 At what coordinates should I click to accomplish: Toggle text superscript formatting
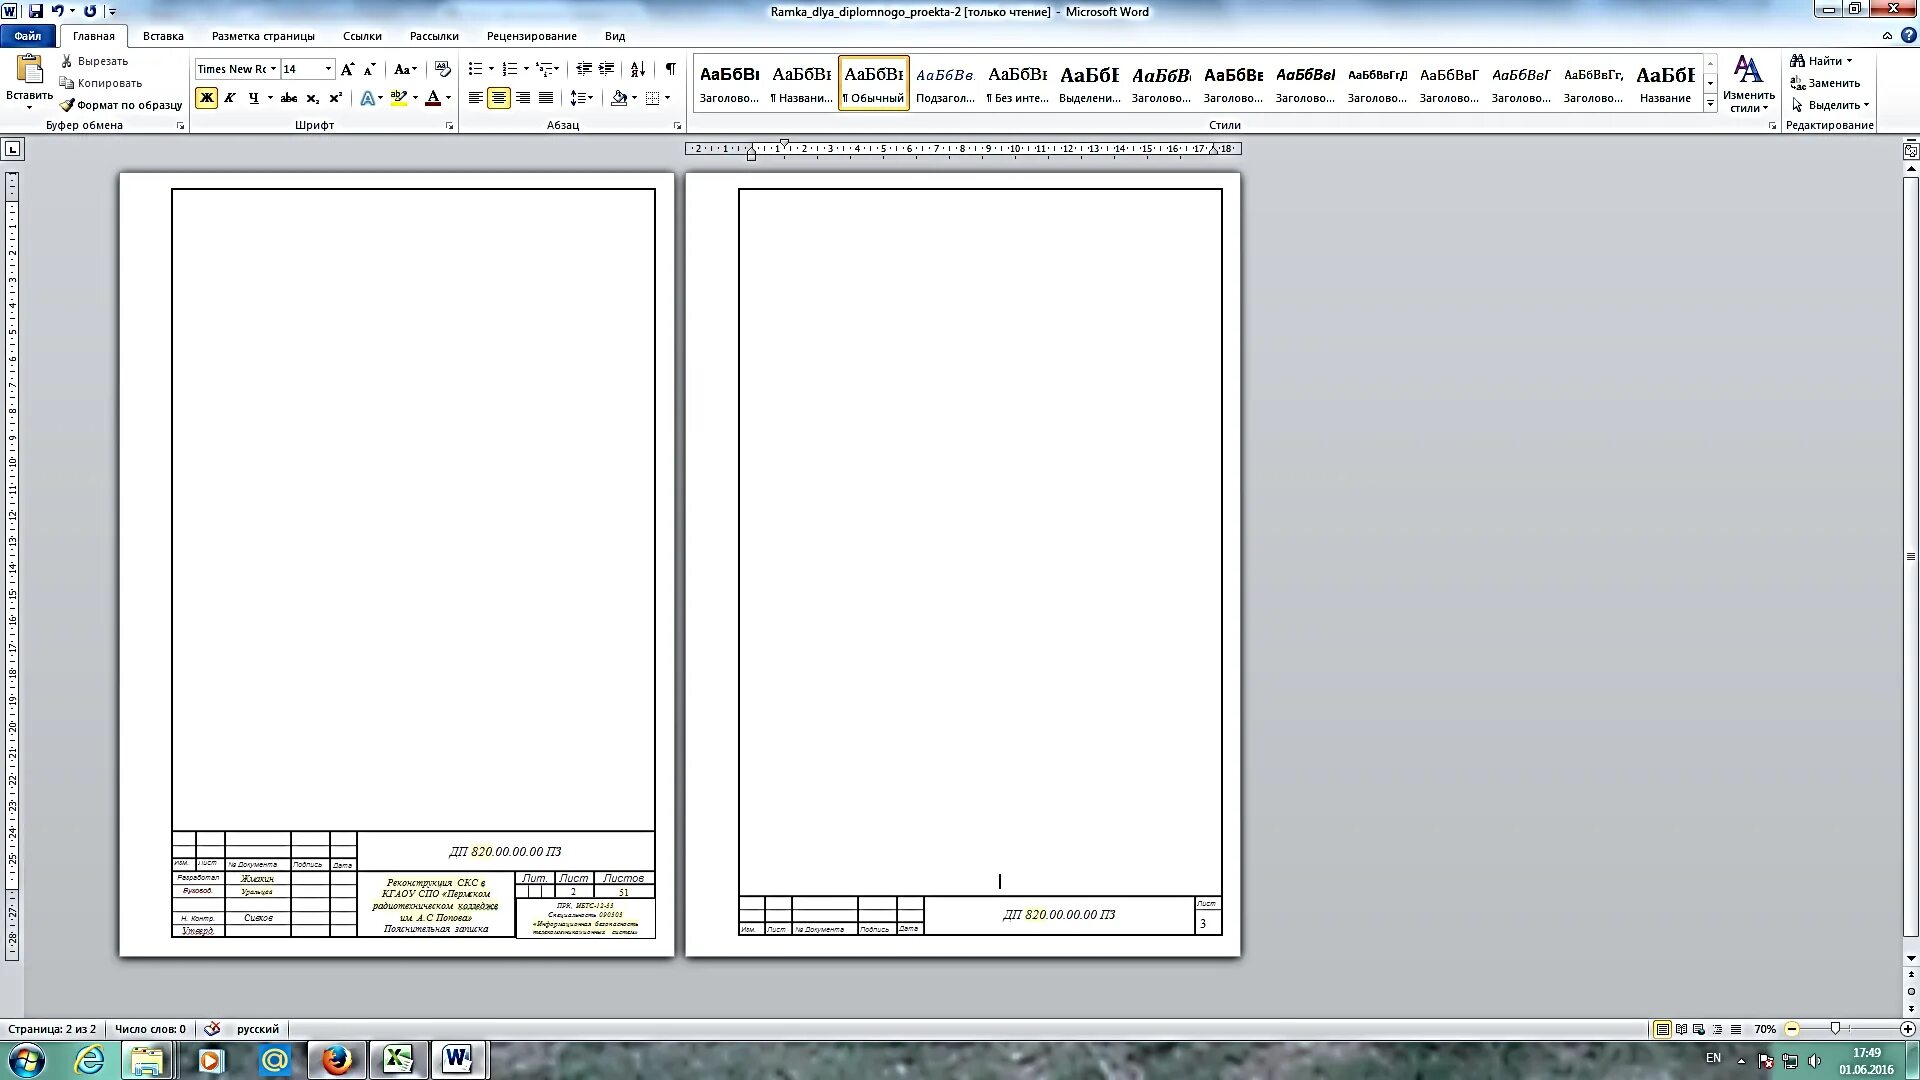[x=336, y=98]
